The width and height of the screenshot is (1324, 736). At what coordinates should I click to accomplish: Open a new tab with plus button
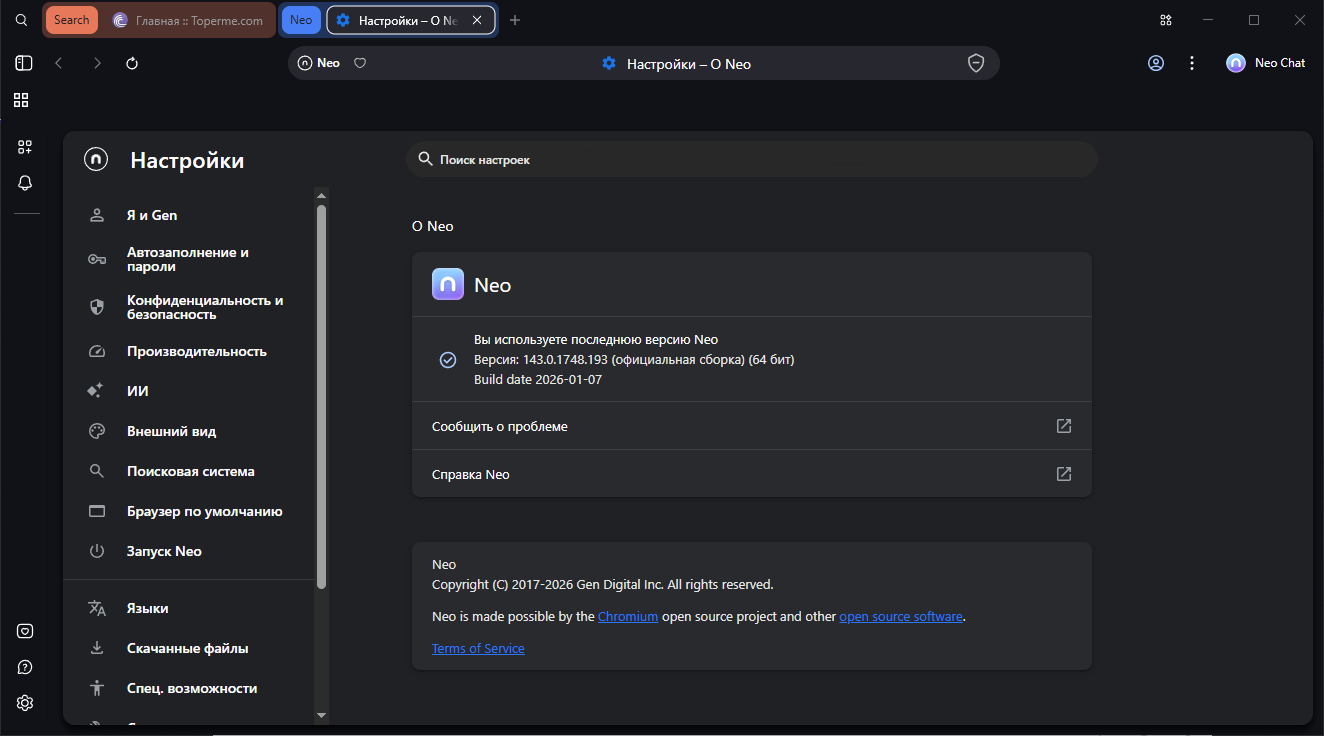pyautogui.click(x=515, y=20)
